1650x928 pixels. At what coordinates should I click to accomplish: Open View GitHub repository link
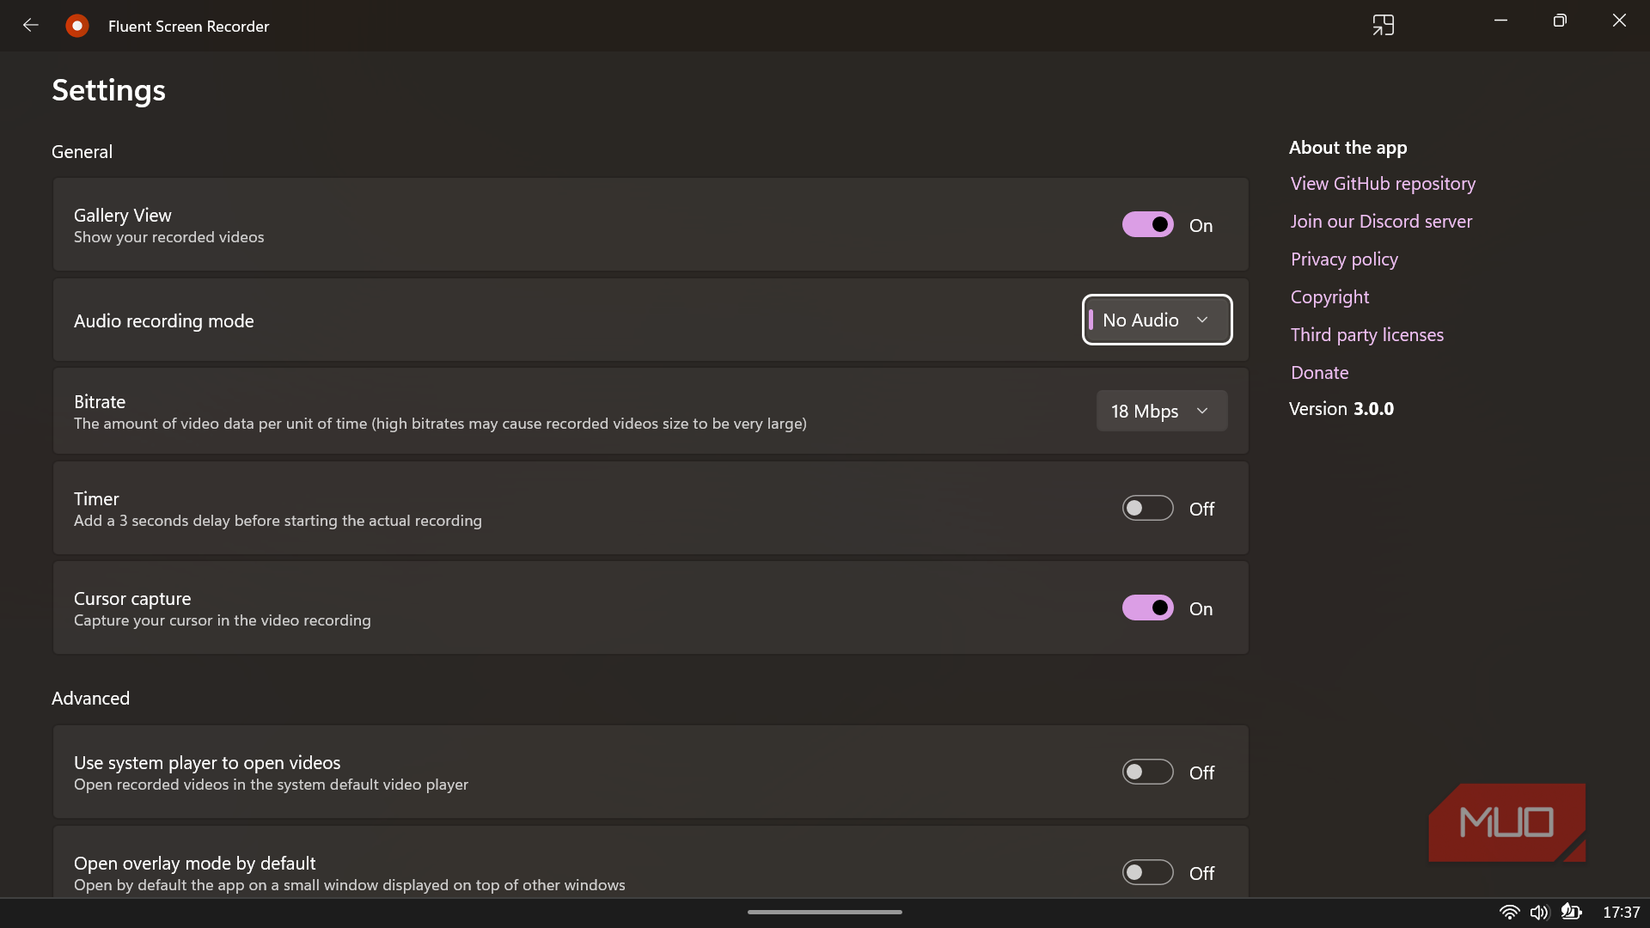1382,183
